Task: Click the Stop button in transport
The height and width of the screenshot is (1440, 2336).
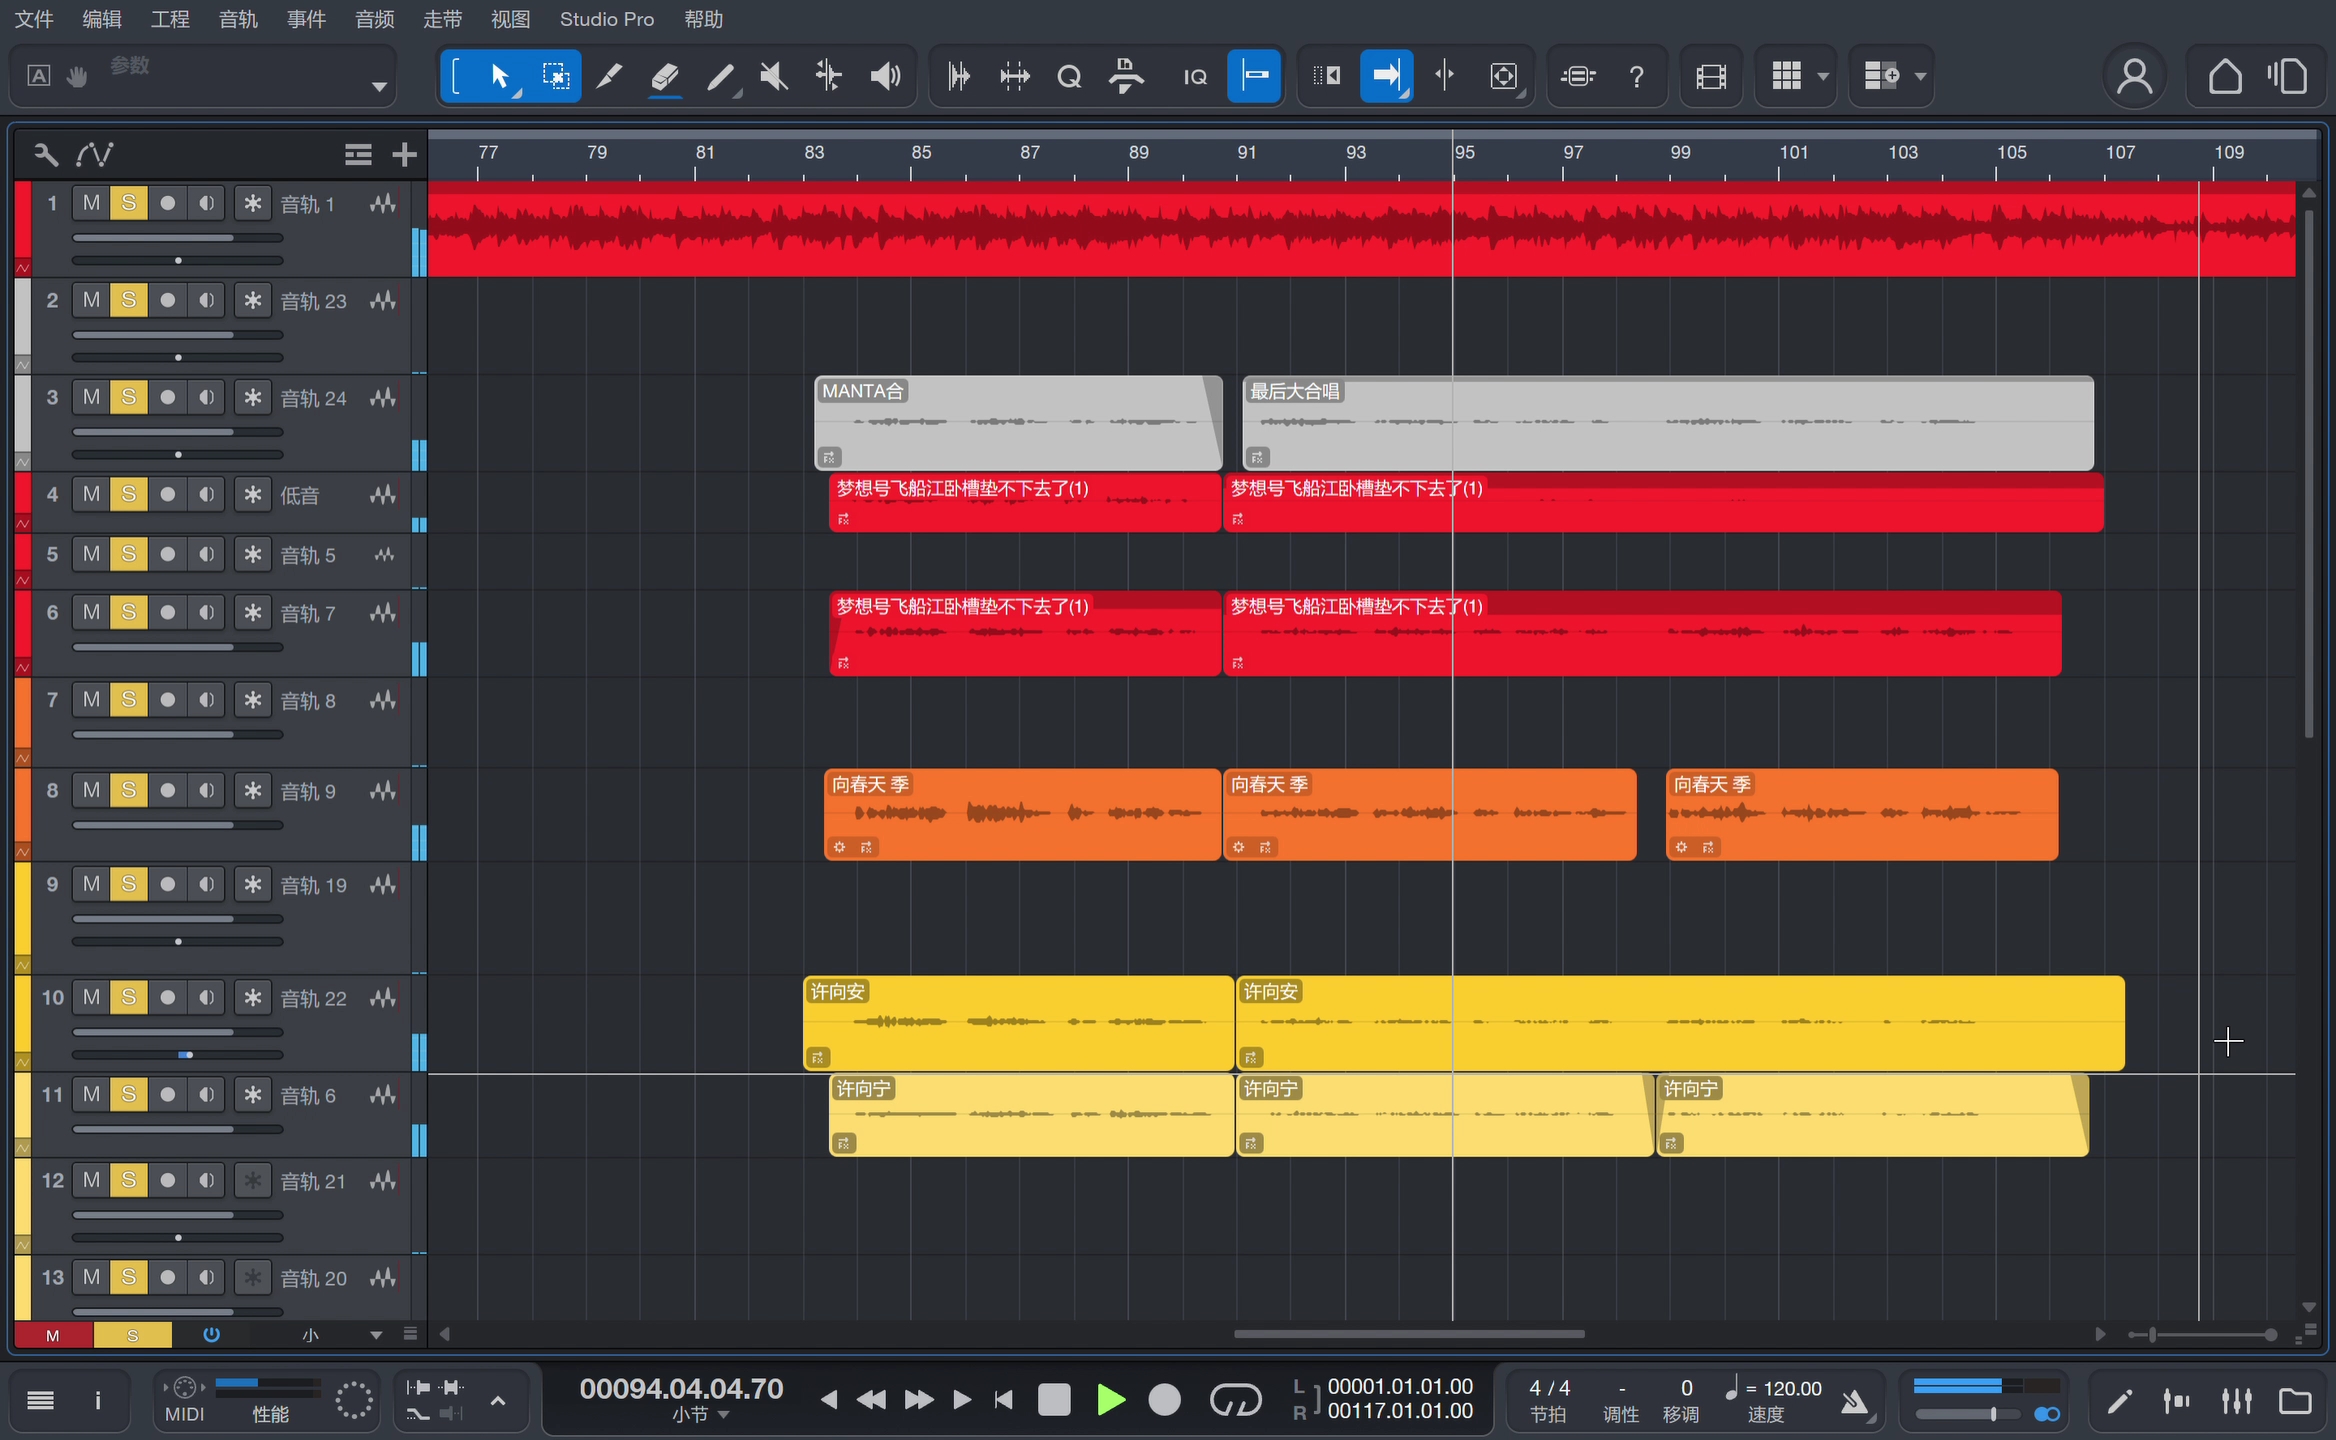Action: [1054, 1400]
